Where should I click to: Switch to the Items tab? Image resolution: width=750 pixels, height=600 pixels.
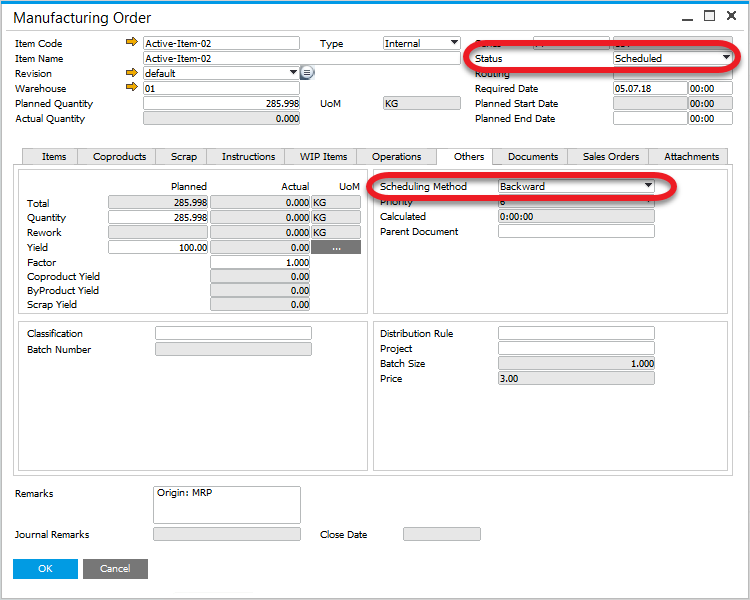(54, 157)
